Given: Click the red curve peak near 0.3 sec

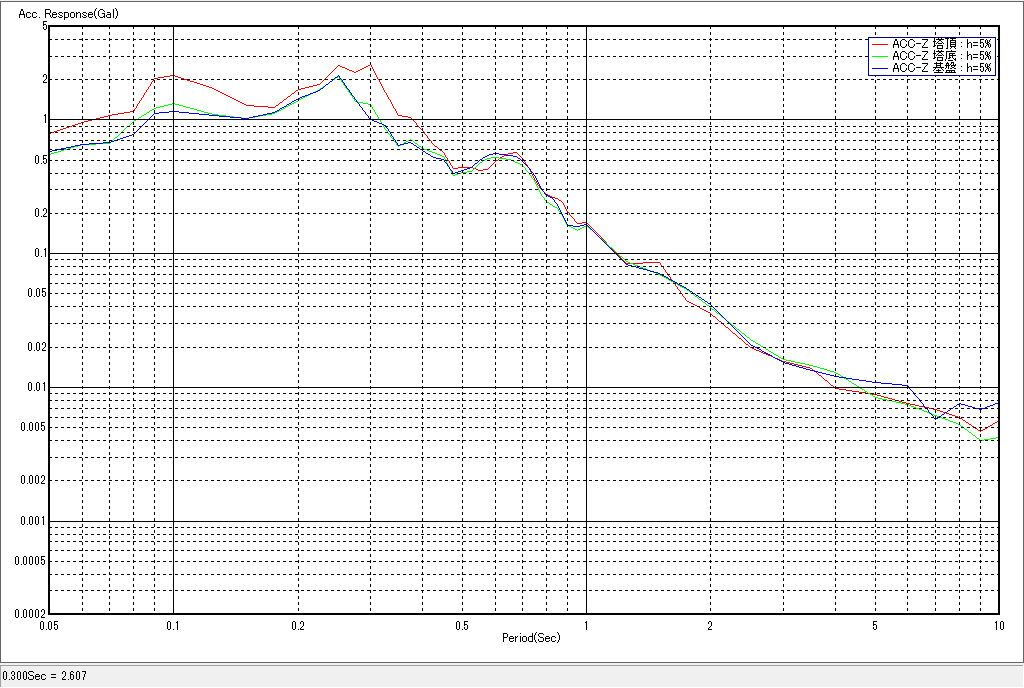Looking at the screenshot, I should (x=370, y=64).
